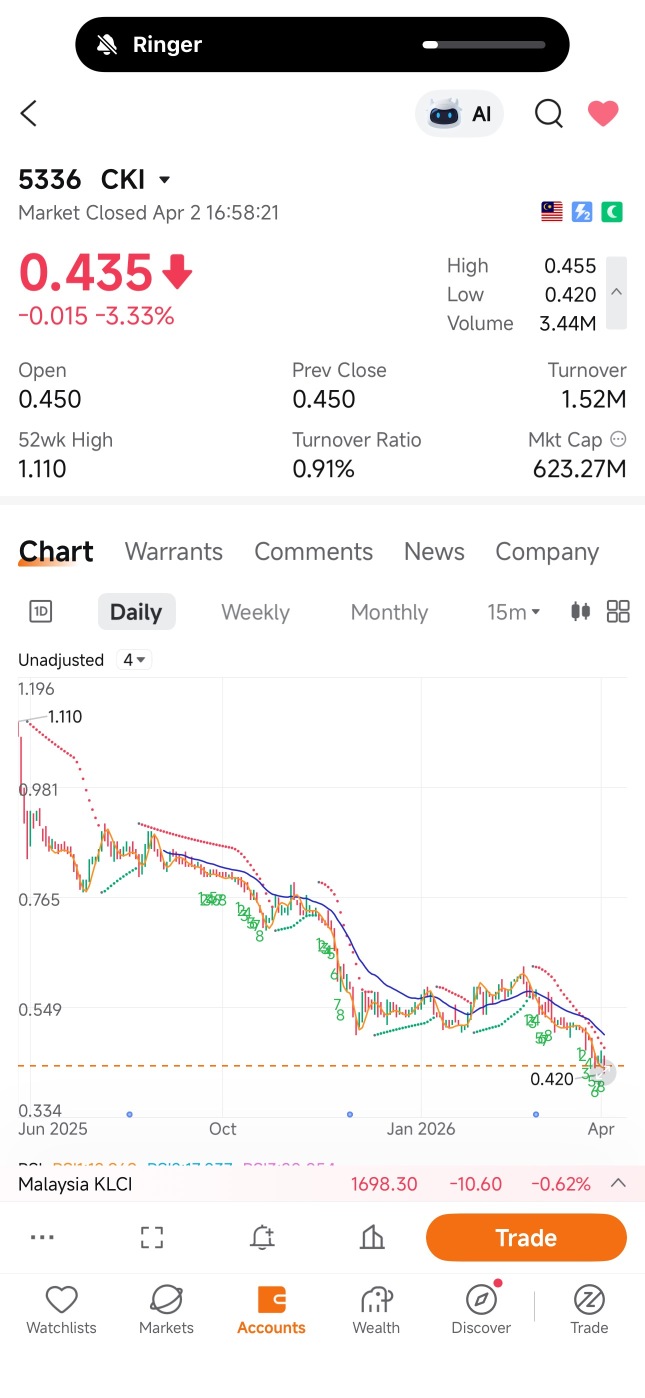Switch to the Warrants tab
Viewport: 645px width, 1398px height.
(174, 552)
